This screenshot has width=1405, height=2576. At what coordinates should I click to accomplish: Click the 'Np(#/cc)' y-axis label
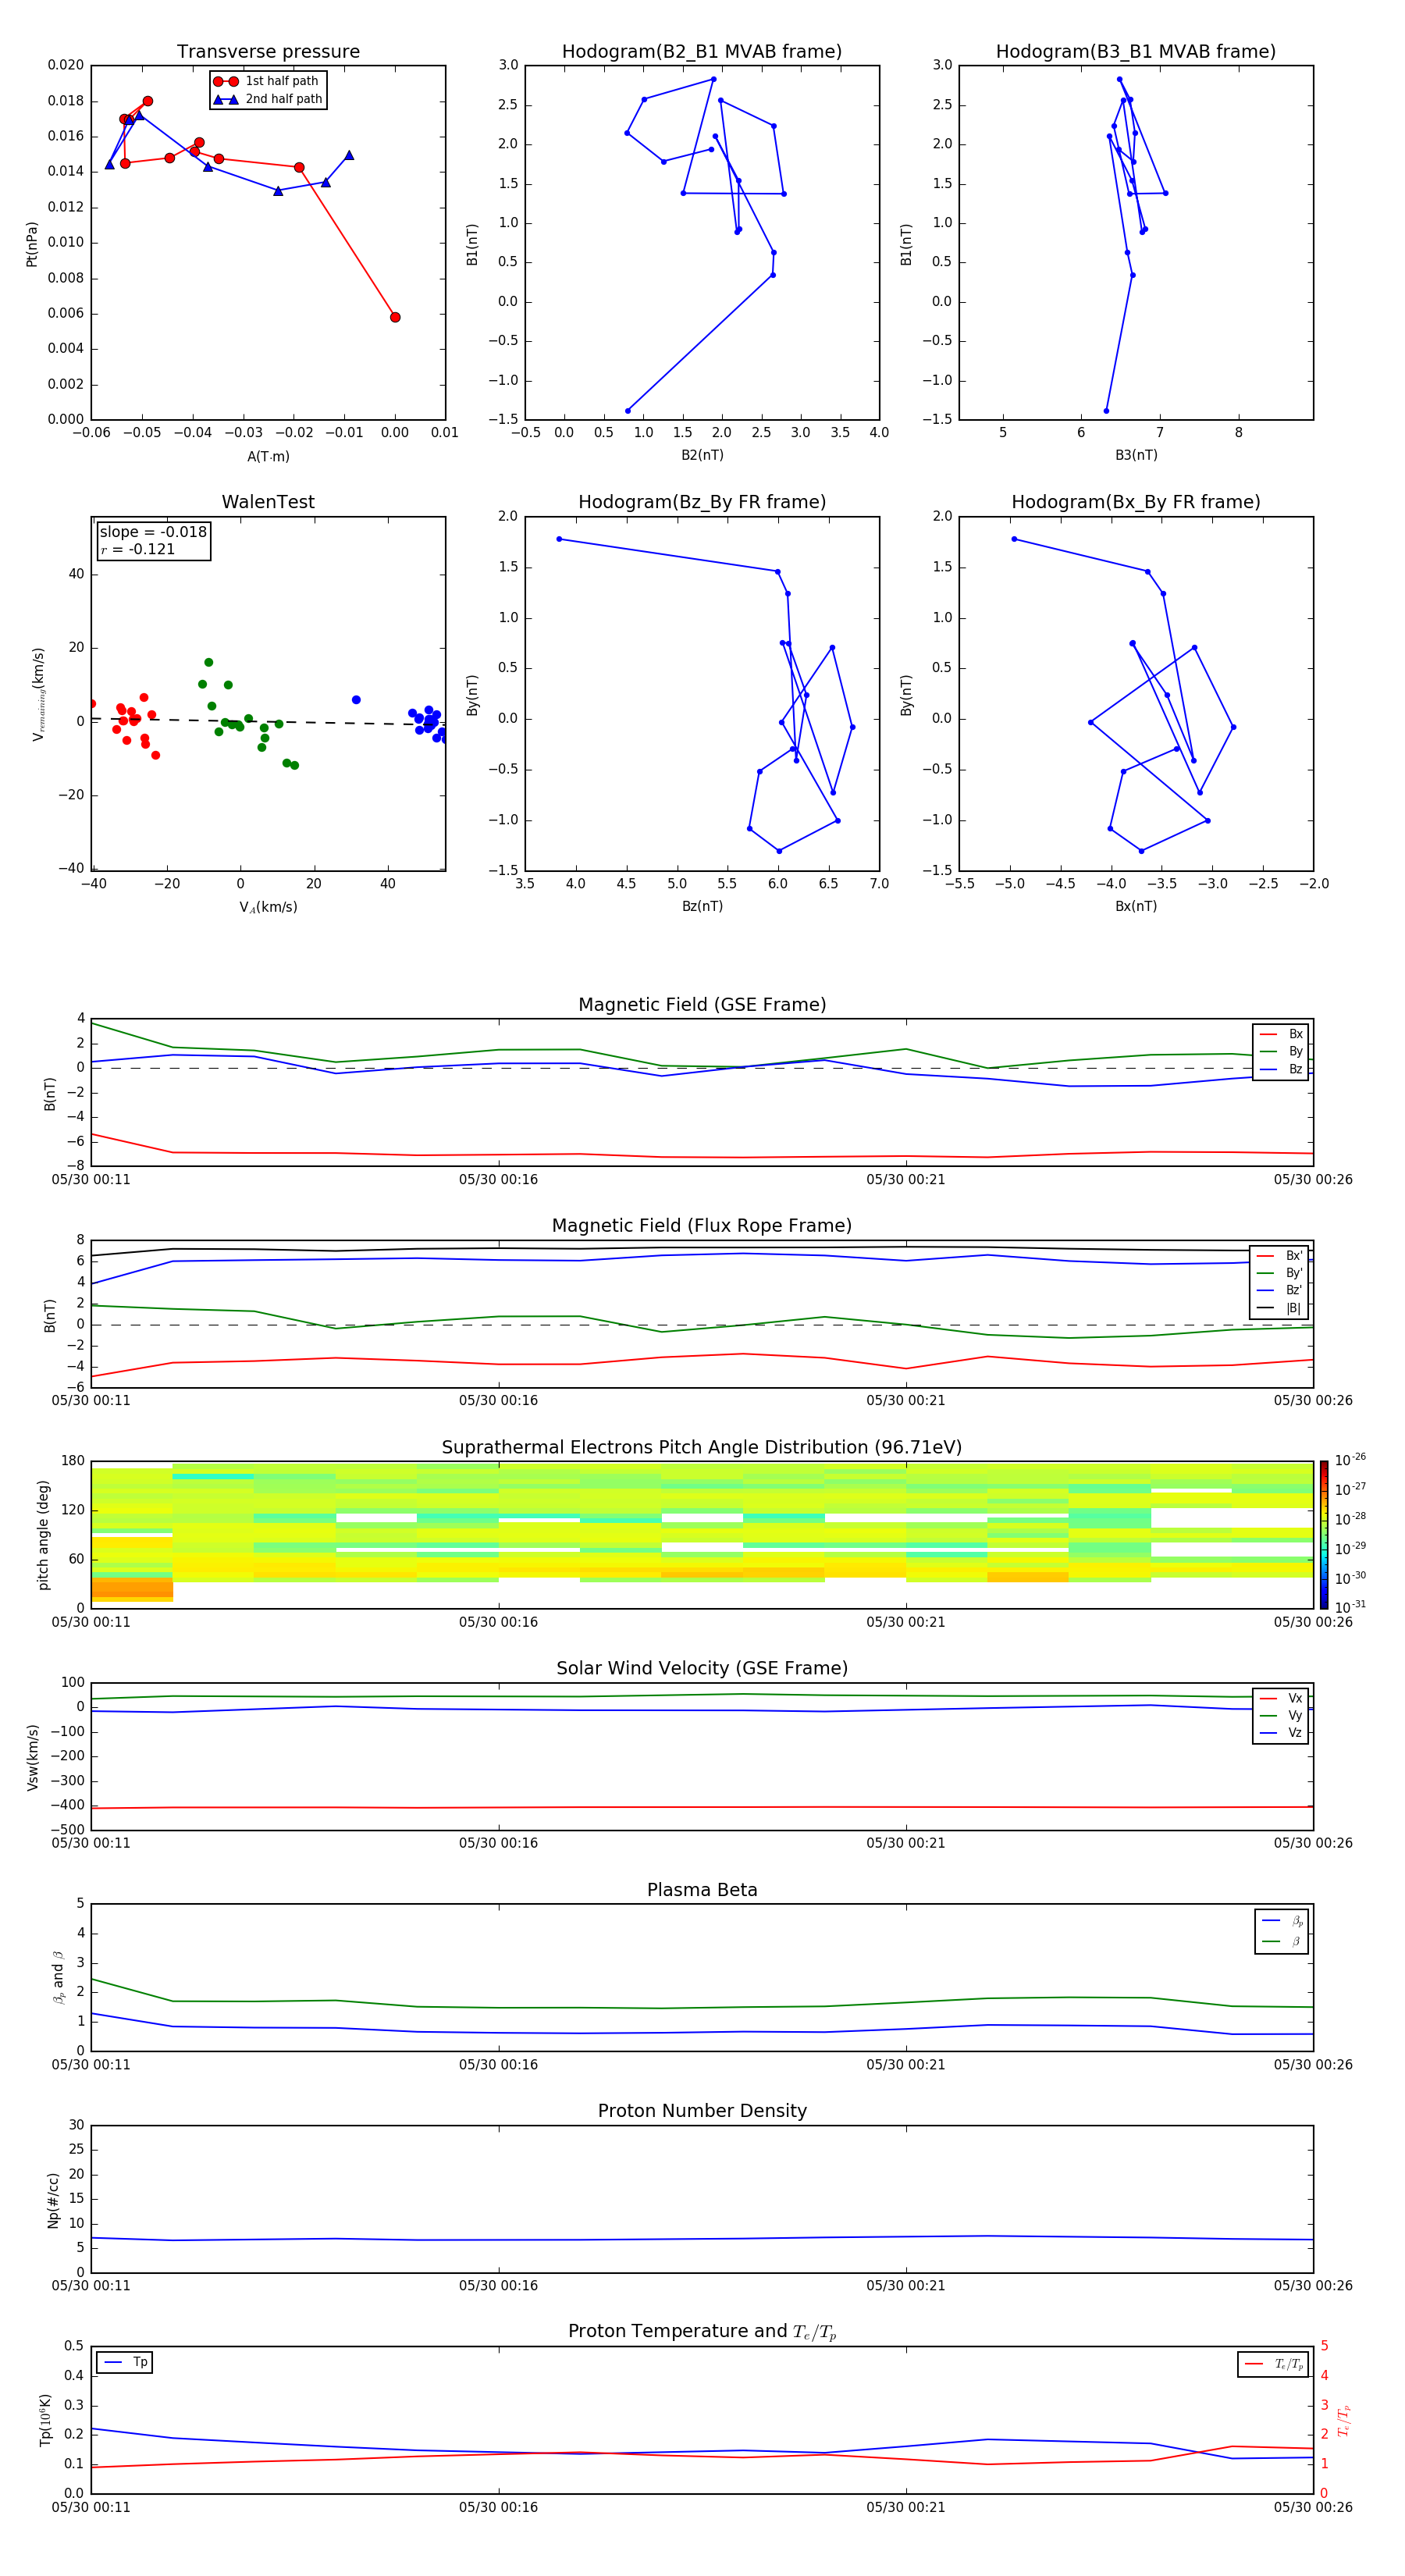[x=53, y=2200]
